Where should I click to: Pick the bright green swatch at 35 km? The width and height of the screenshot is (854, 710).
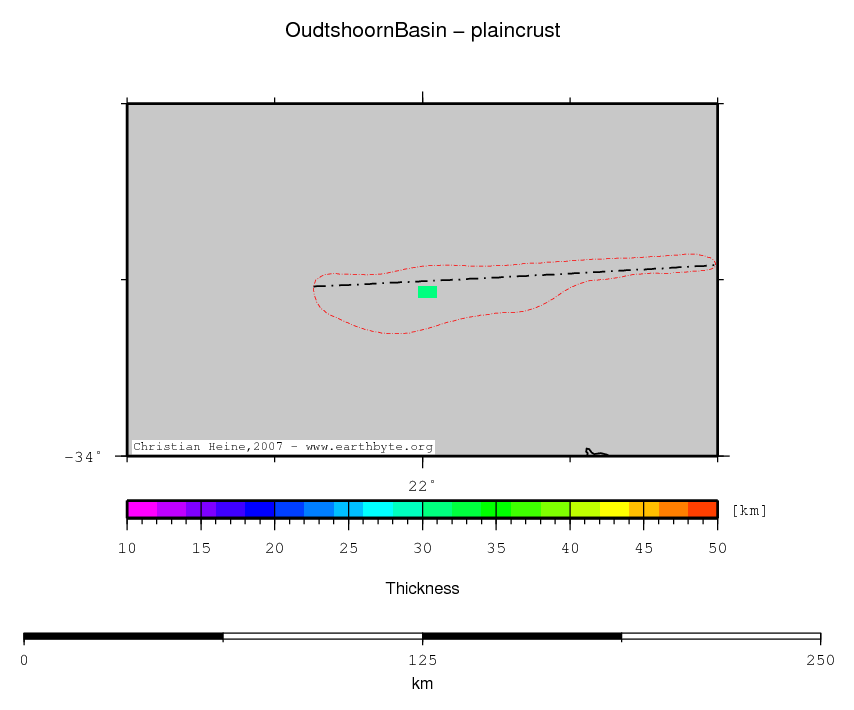[496, 509]
